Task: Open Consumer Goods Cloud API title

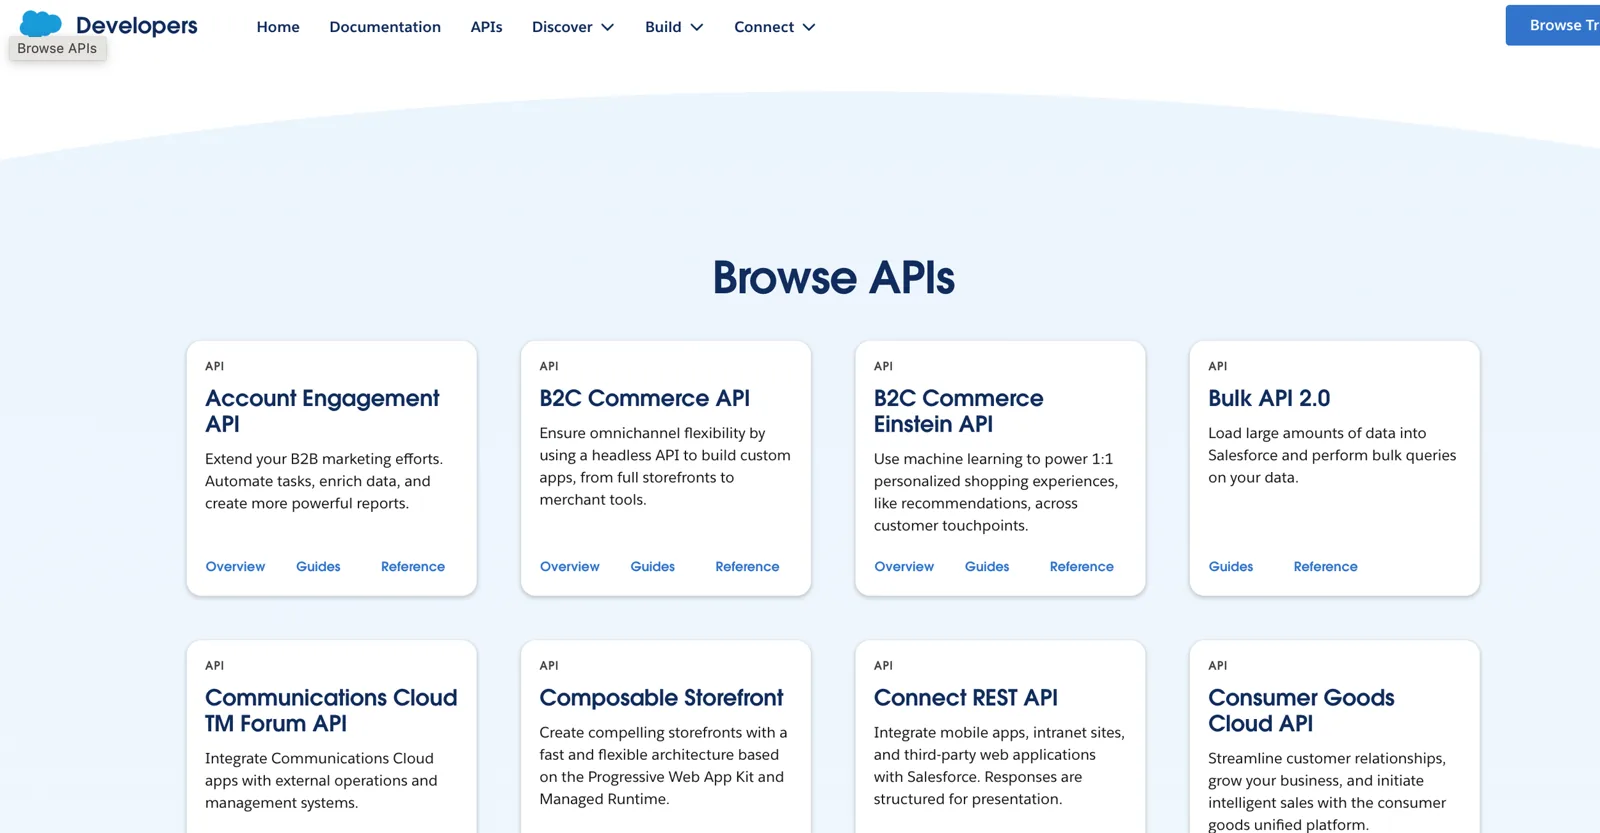Action: click(1301, 710)
